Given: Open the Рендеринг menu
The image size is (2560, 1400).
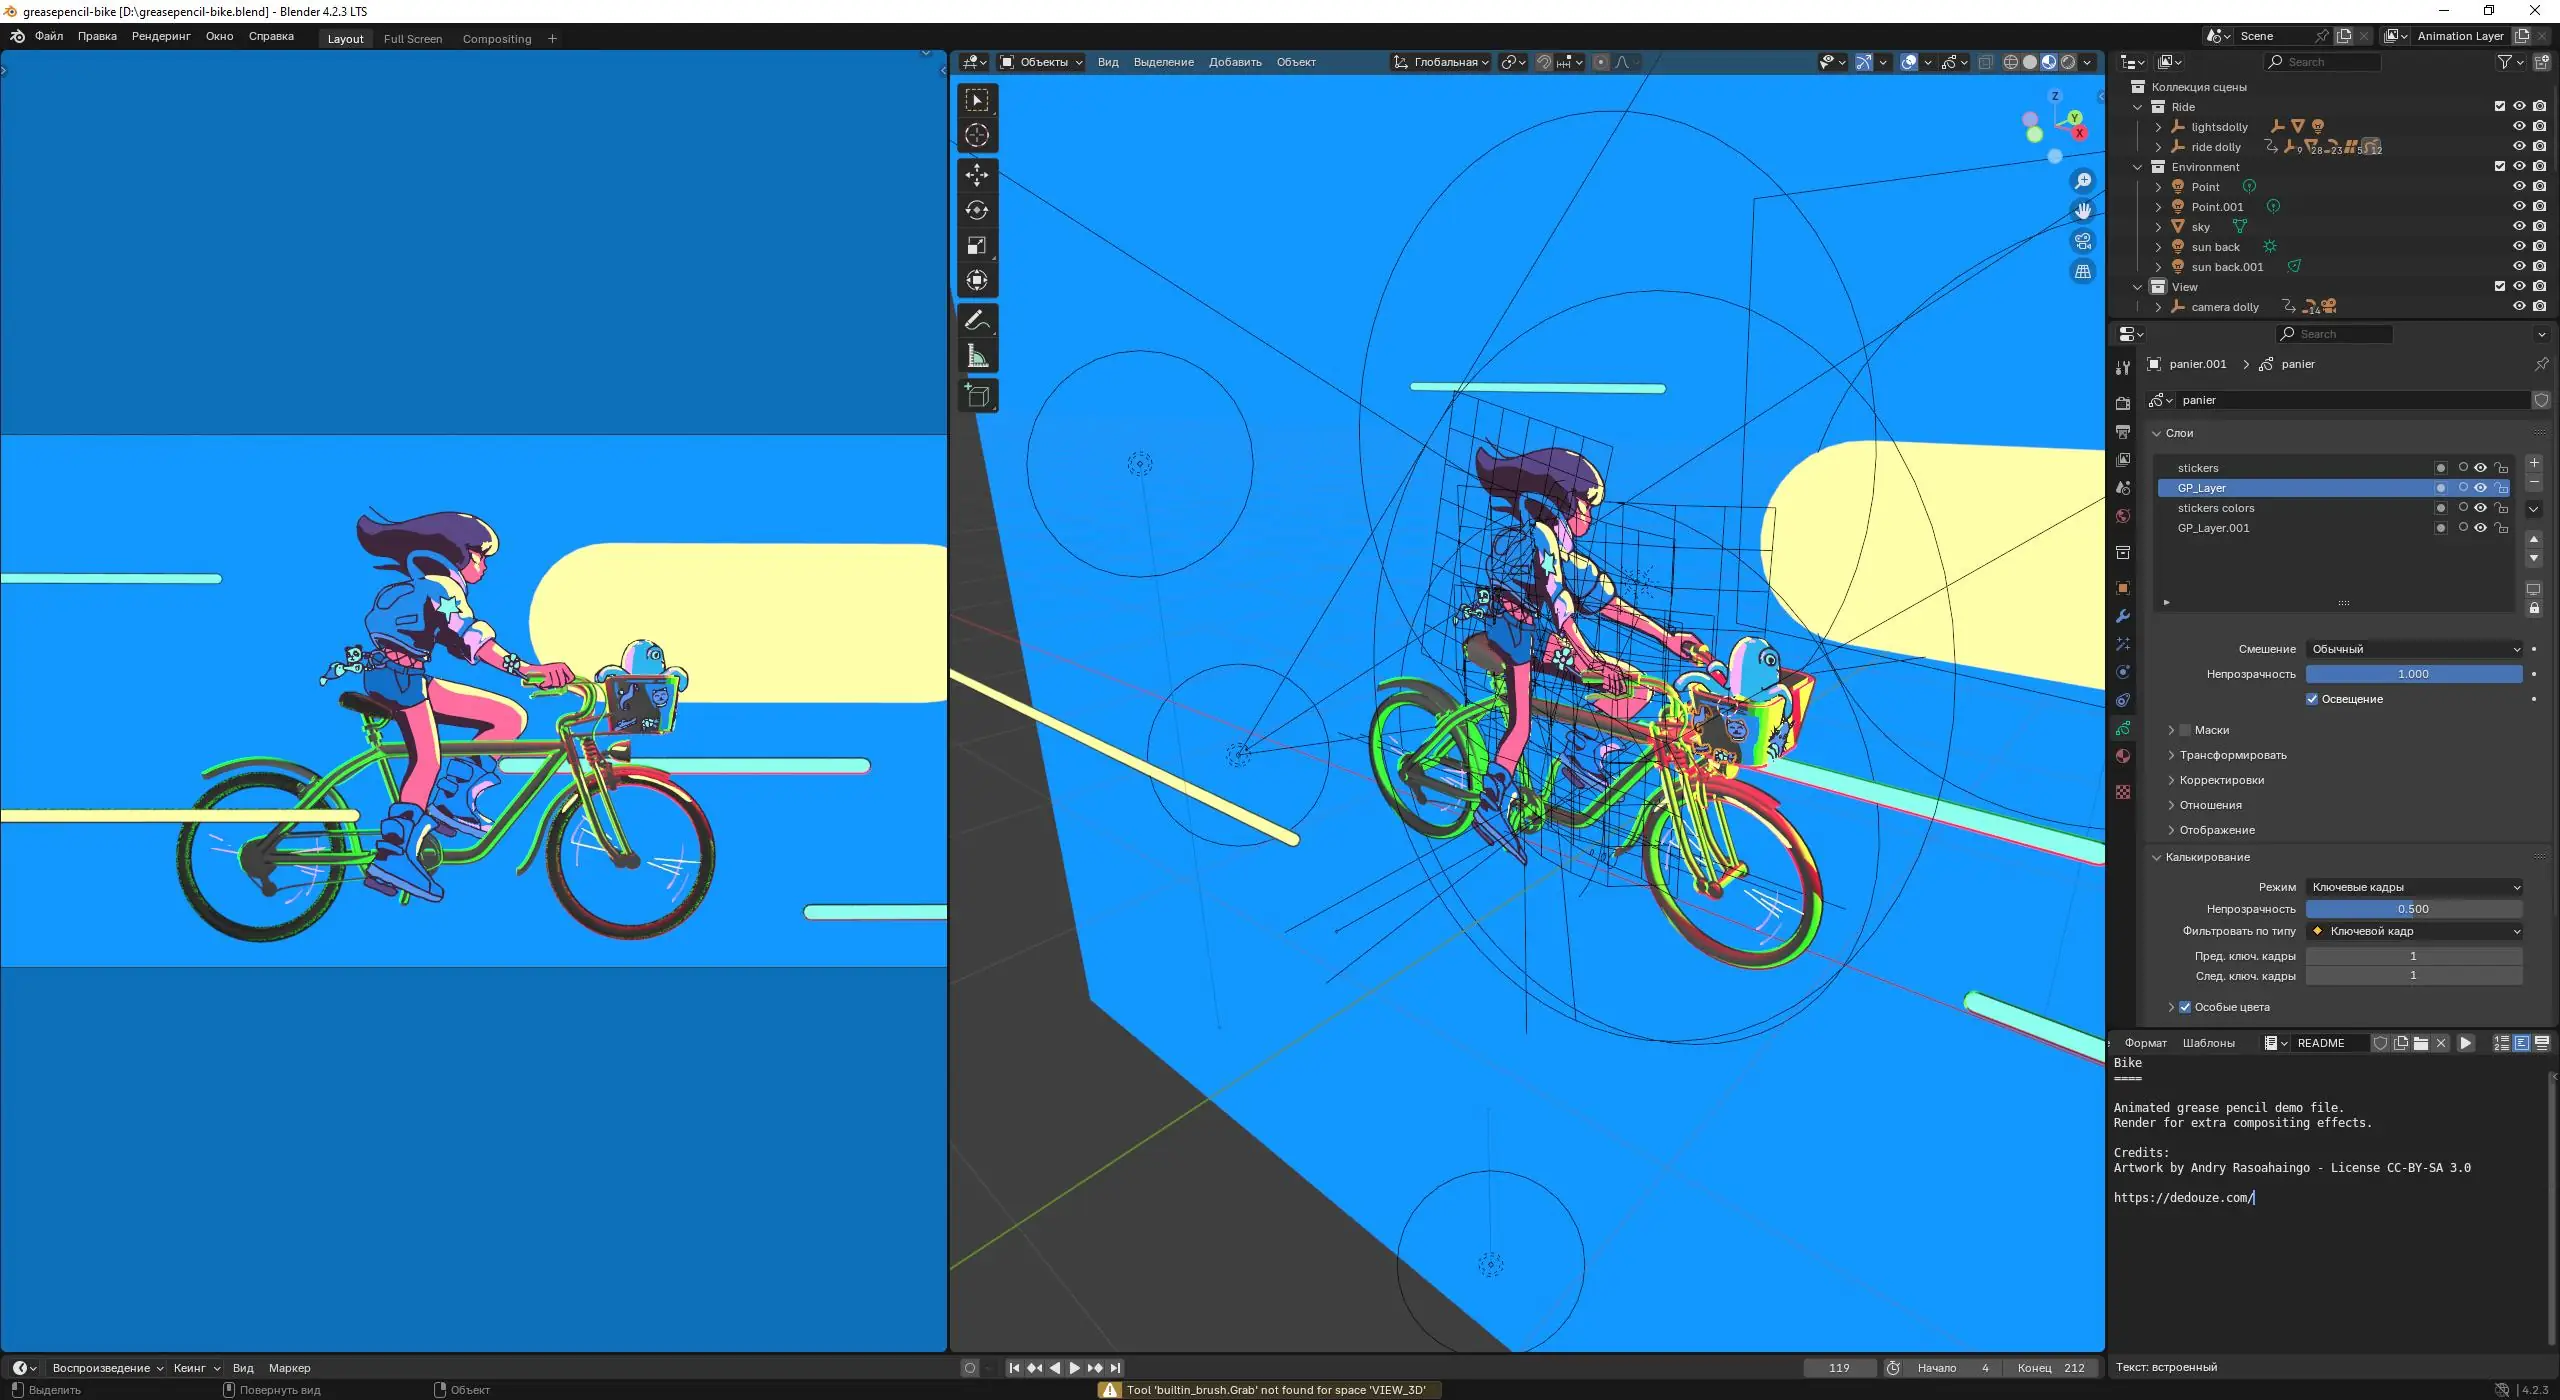Looking at the screenshot, I should coord(161,36).
